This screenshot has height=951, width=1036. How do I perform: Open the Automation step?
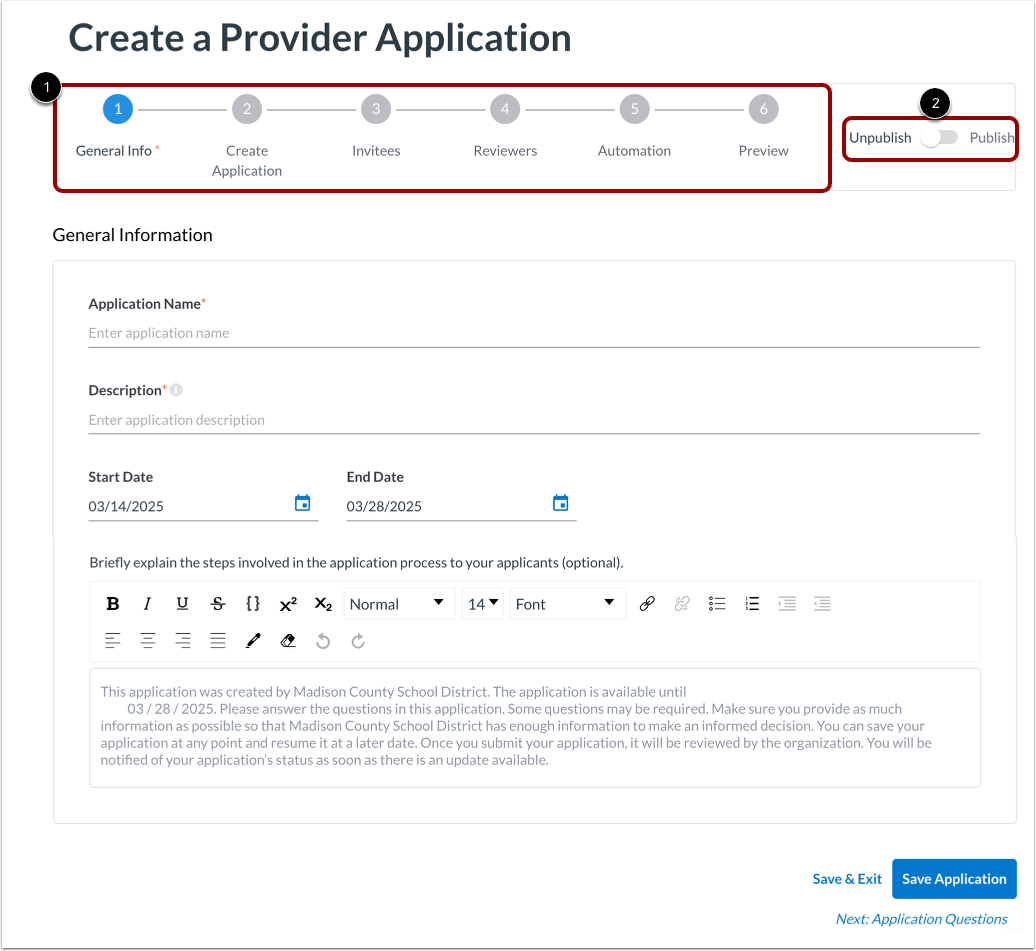[634, 109]
